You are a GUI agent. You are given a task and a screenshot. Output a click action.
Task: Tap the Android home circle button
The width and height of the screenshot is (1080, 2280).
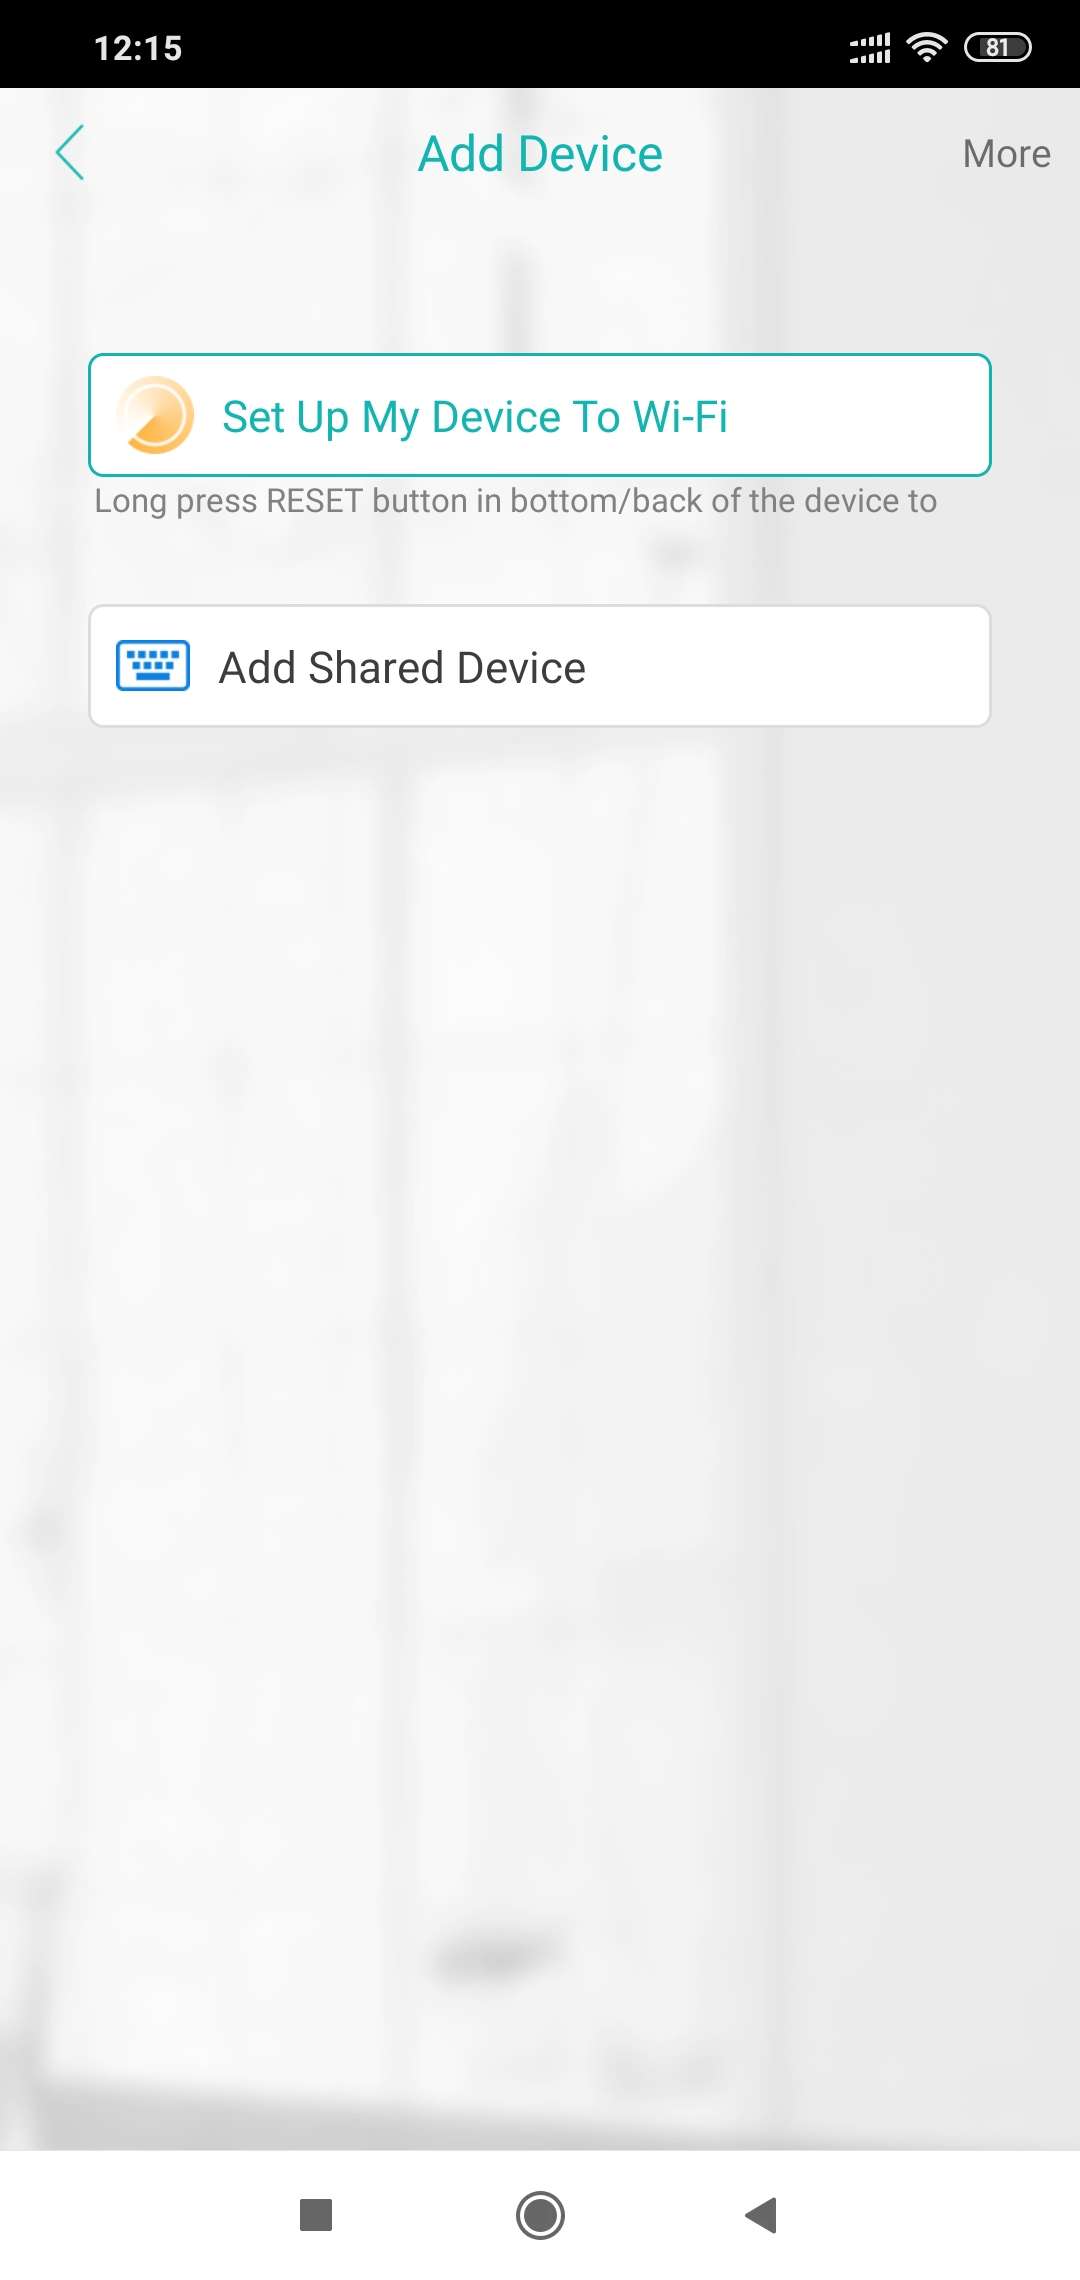[x=540, y=2215]
